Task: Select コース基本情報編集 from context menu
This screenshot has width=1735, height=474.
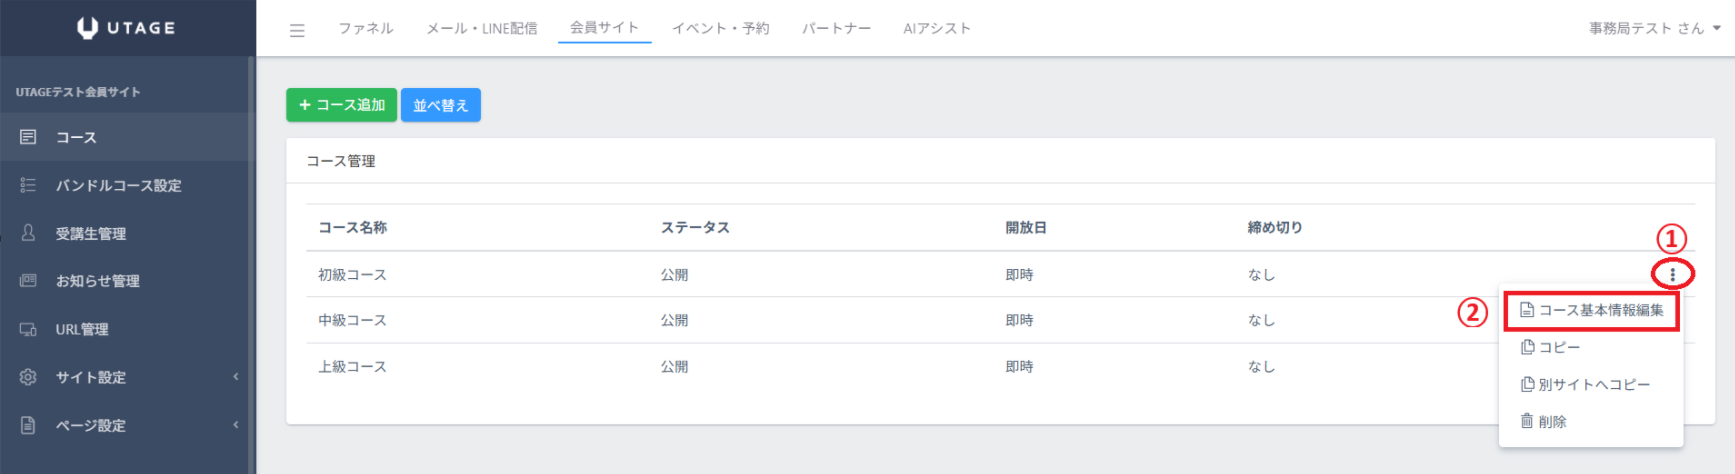Action: pos(1592,311)
